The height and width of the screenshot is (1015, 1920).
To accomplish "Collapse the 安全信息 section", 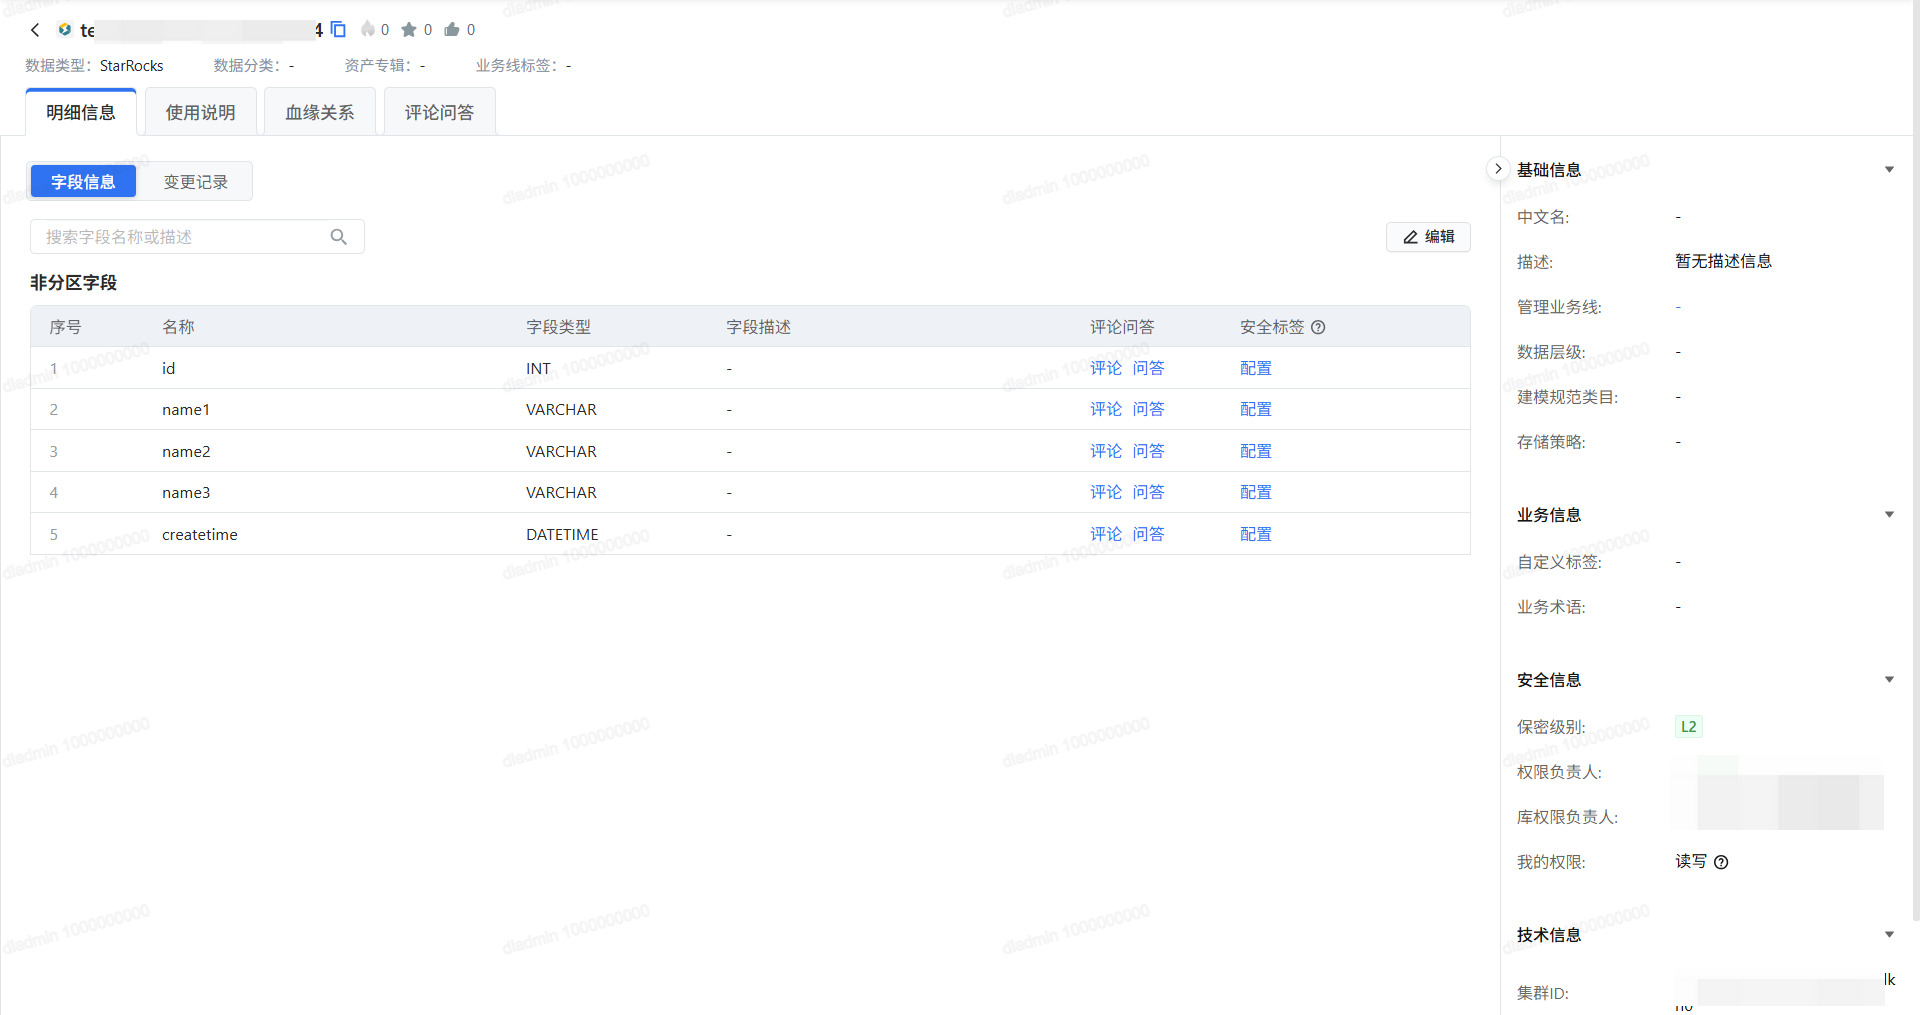I will (x=1889, y=680).
